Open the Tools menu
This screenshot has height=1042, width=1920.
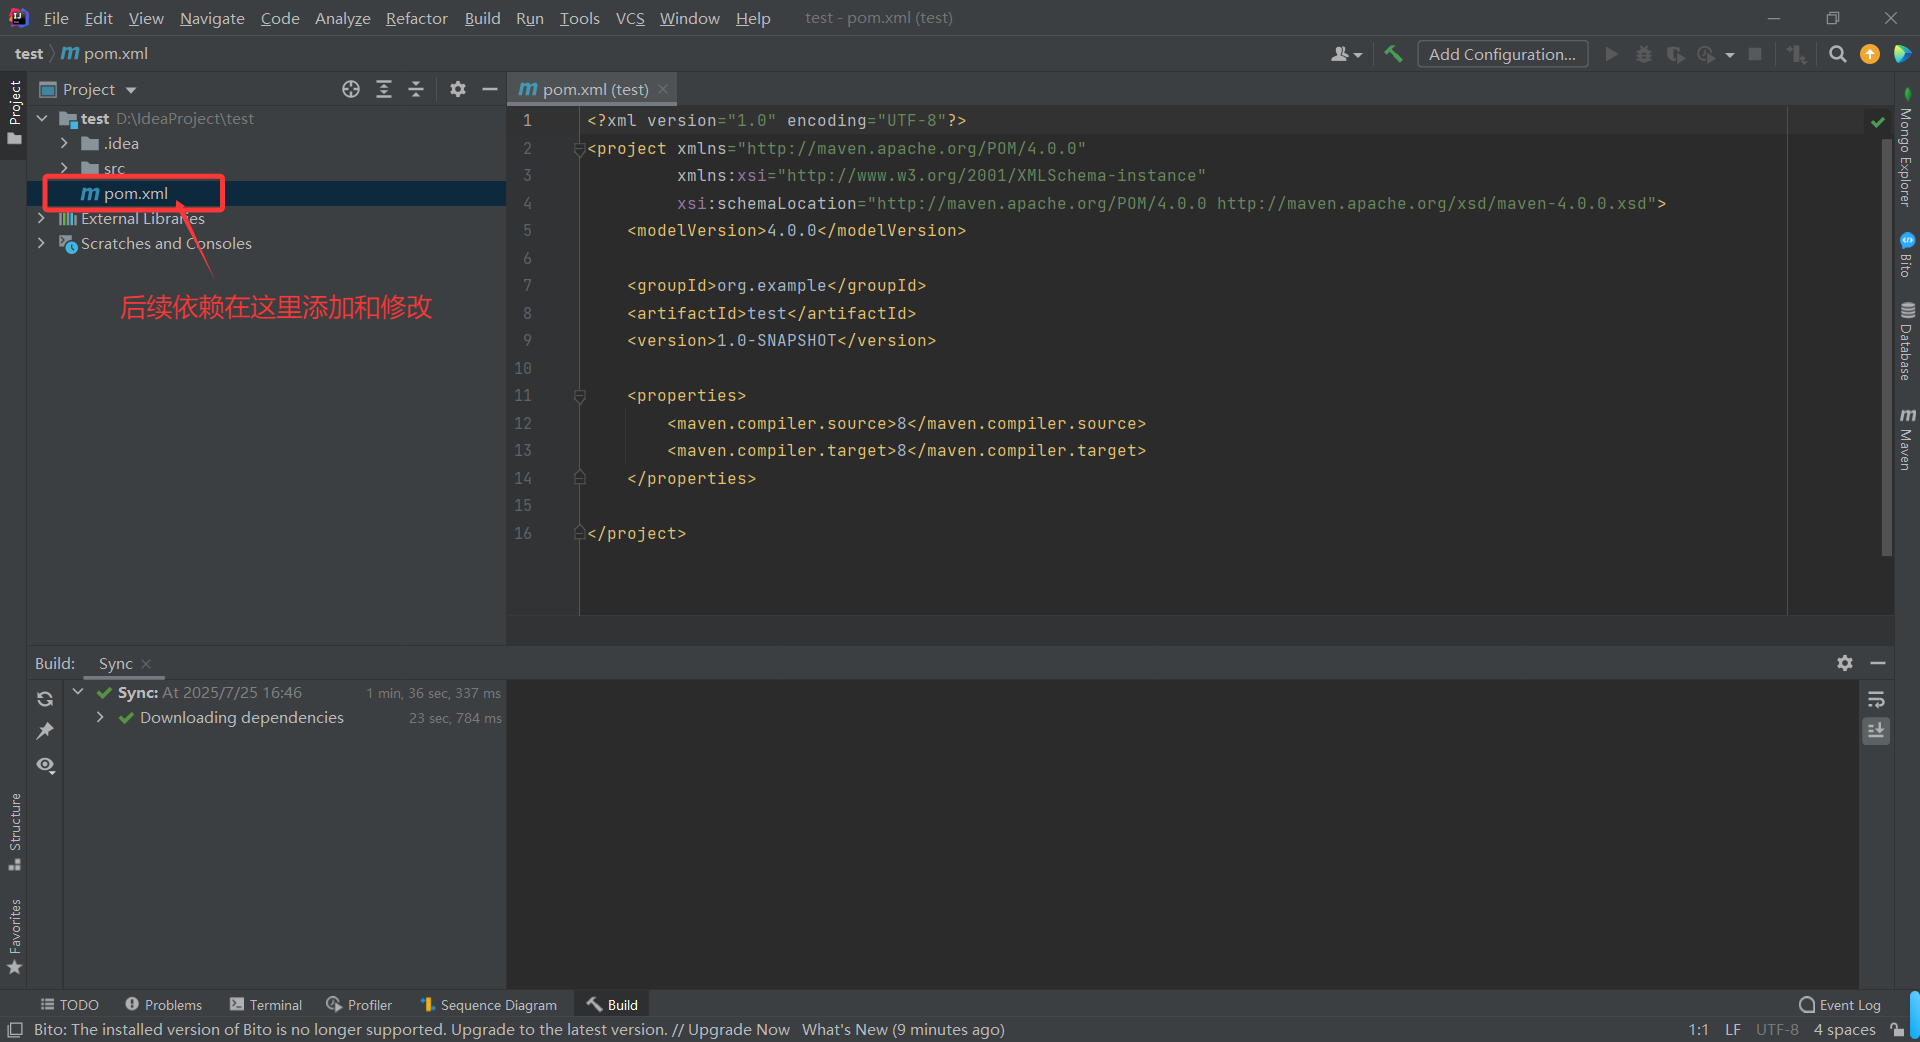(x=579, y=18)
